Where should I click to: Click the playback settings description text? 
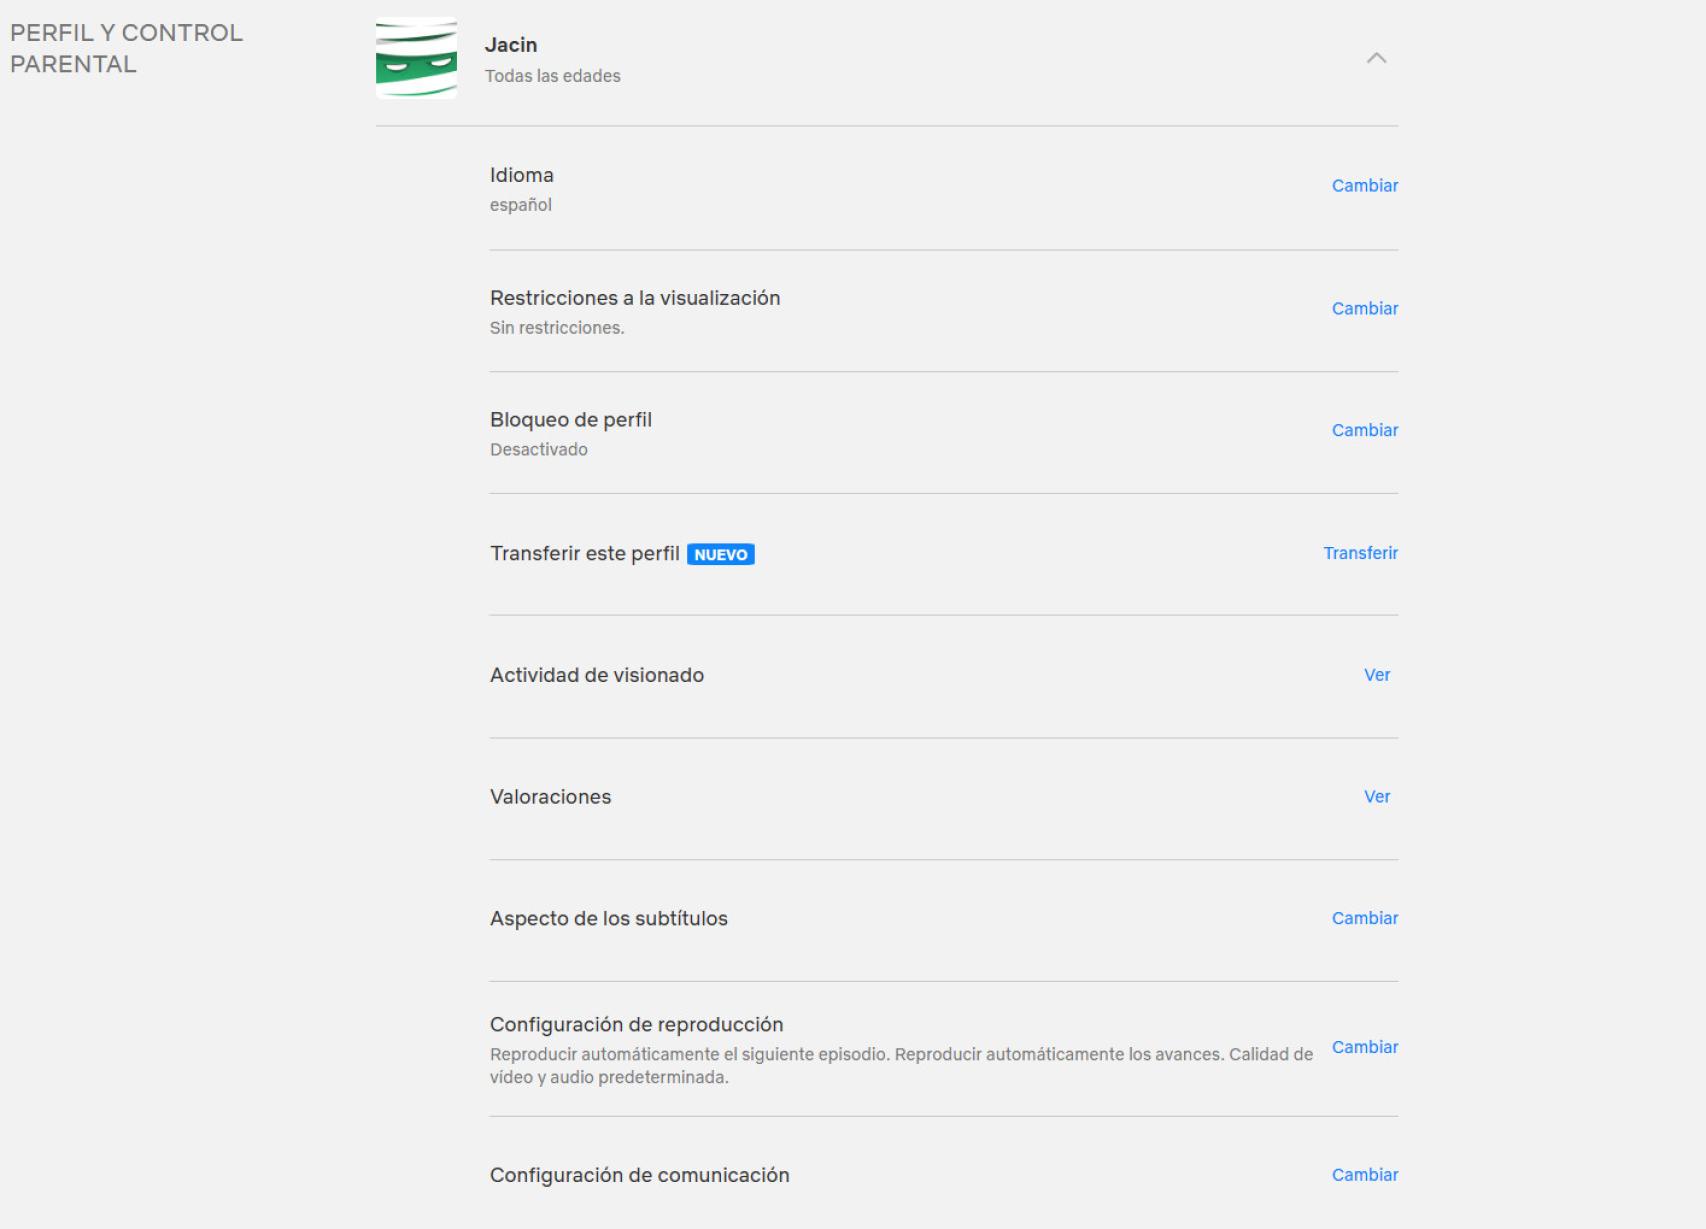(901, 1066)
